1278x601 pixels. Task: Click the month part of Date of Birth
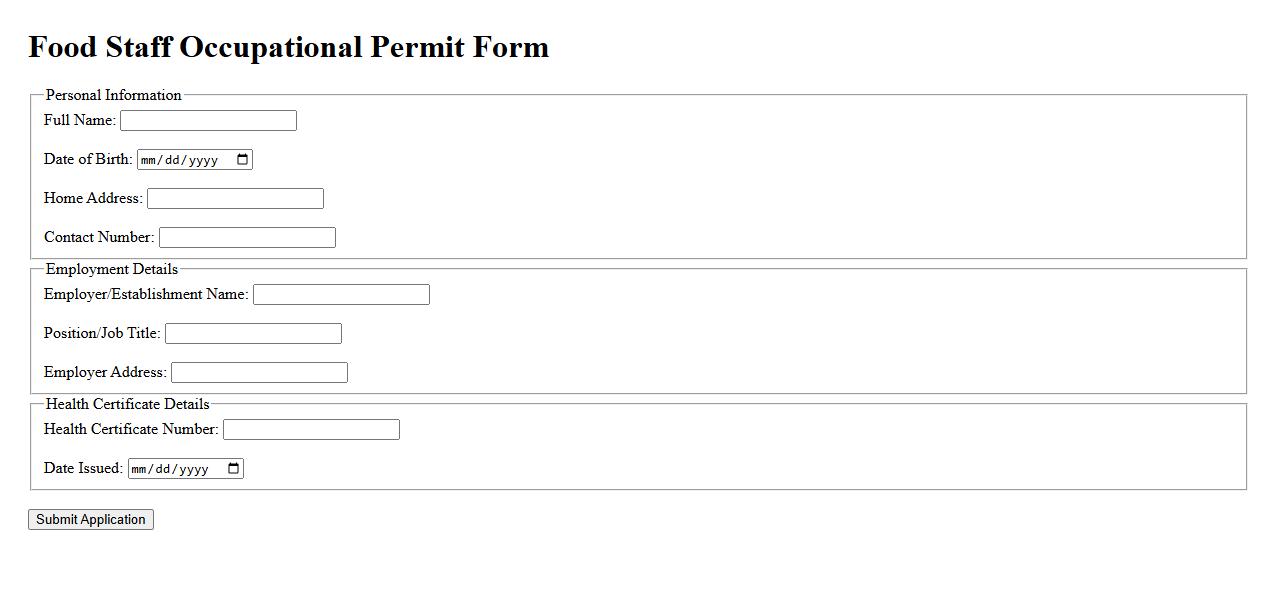pos(150,160)
